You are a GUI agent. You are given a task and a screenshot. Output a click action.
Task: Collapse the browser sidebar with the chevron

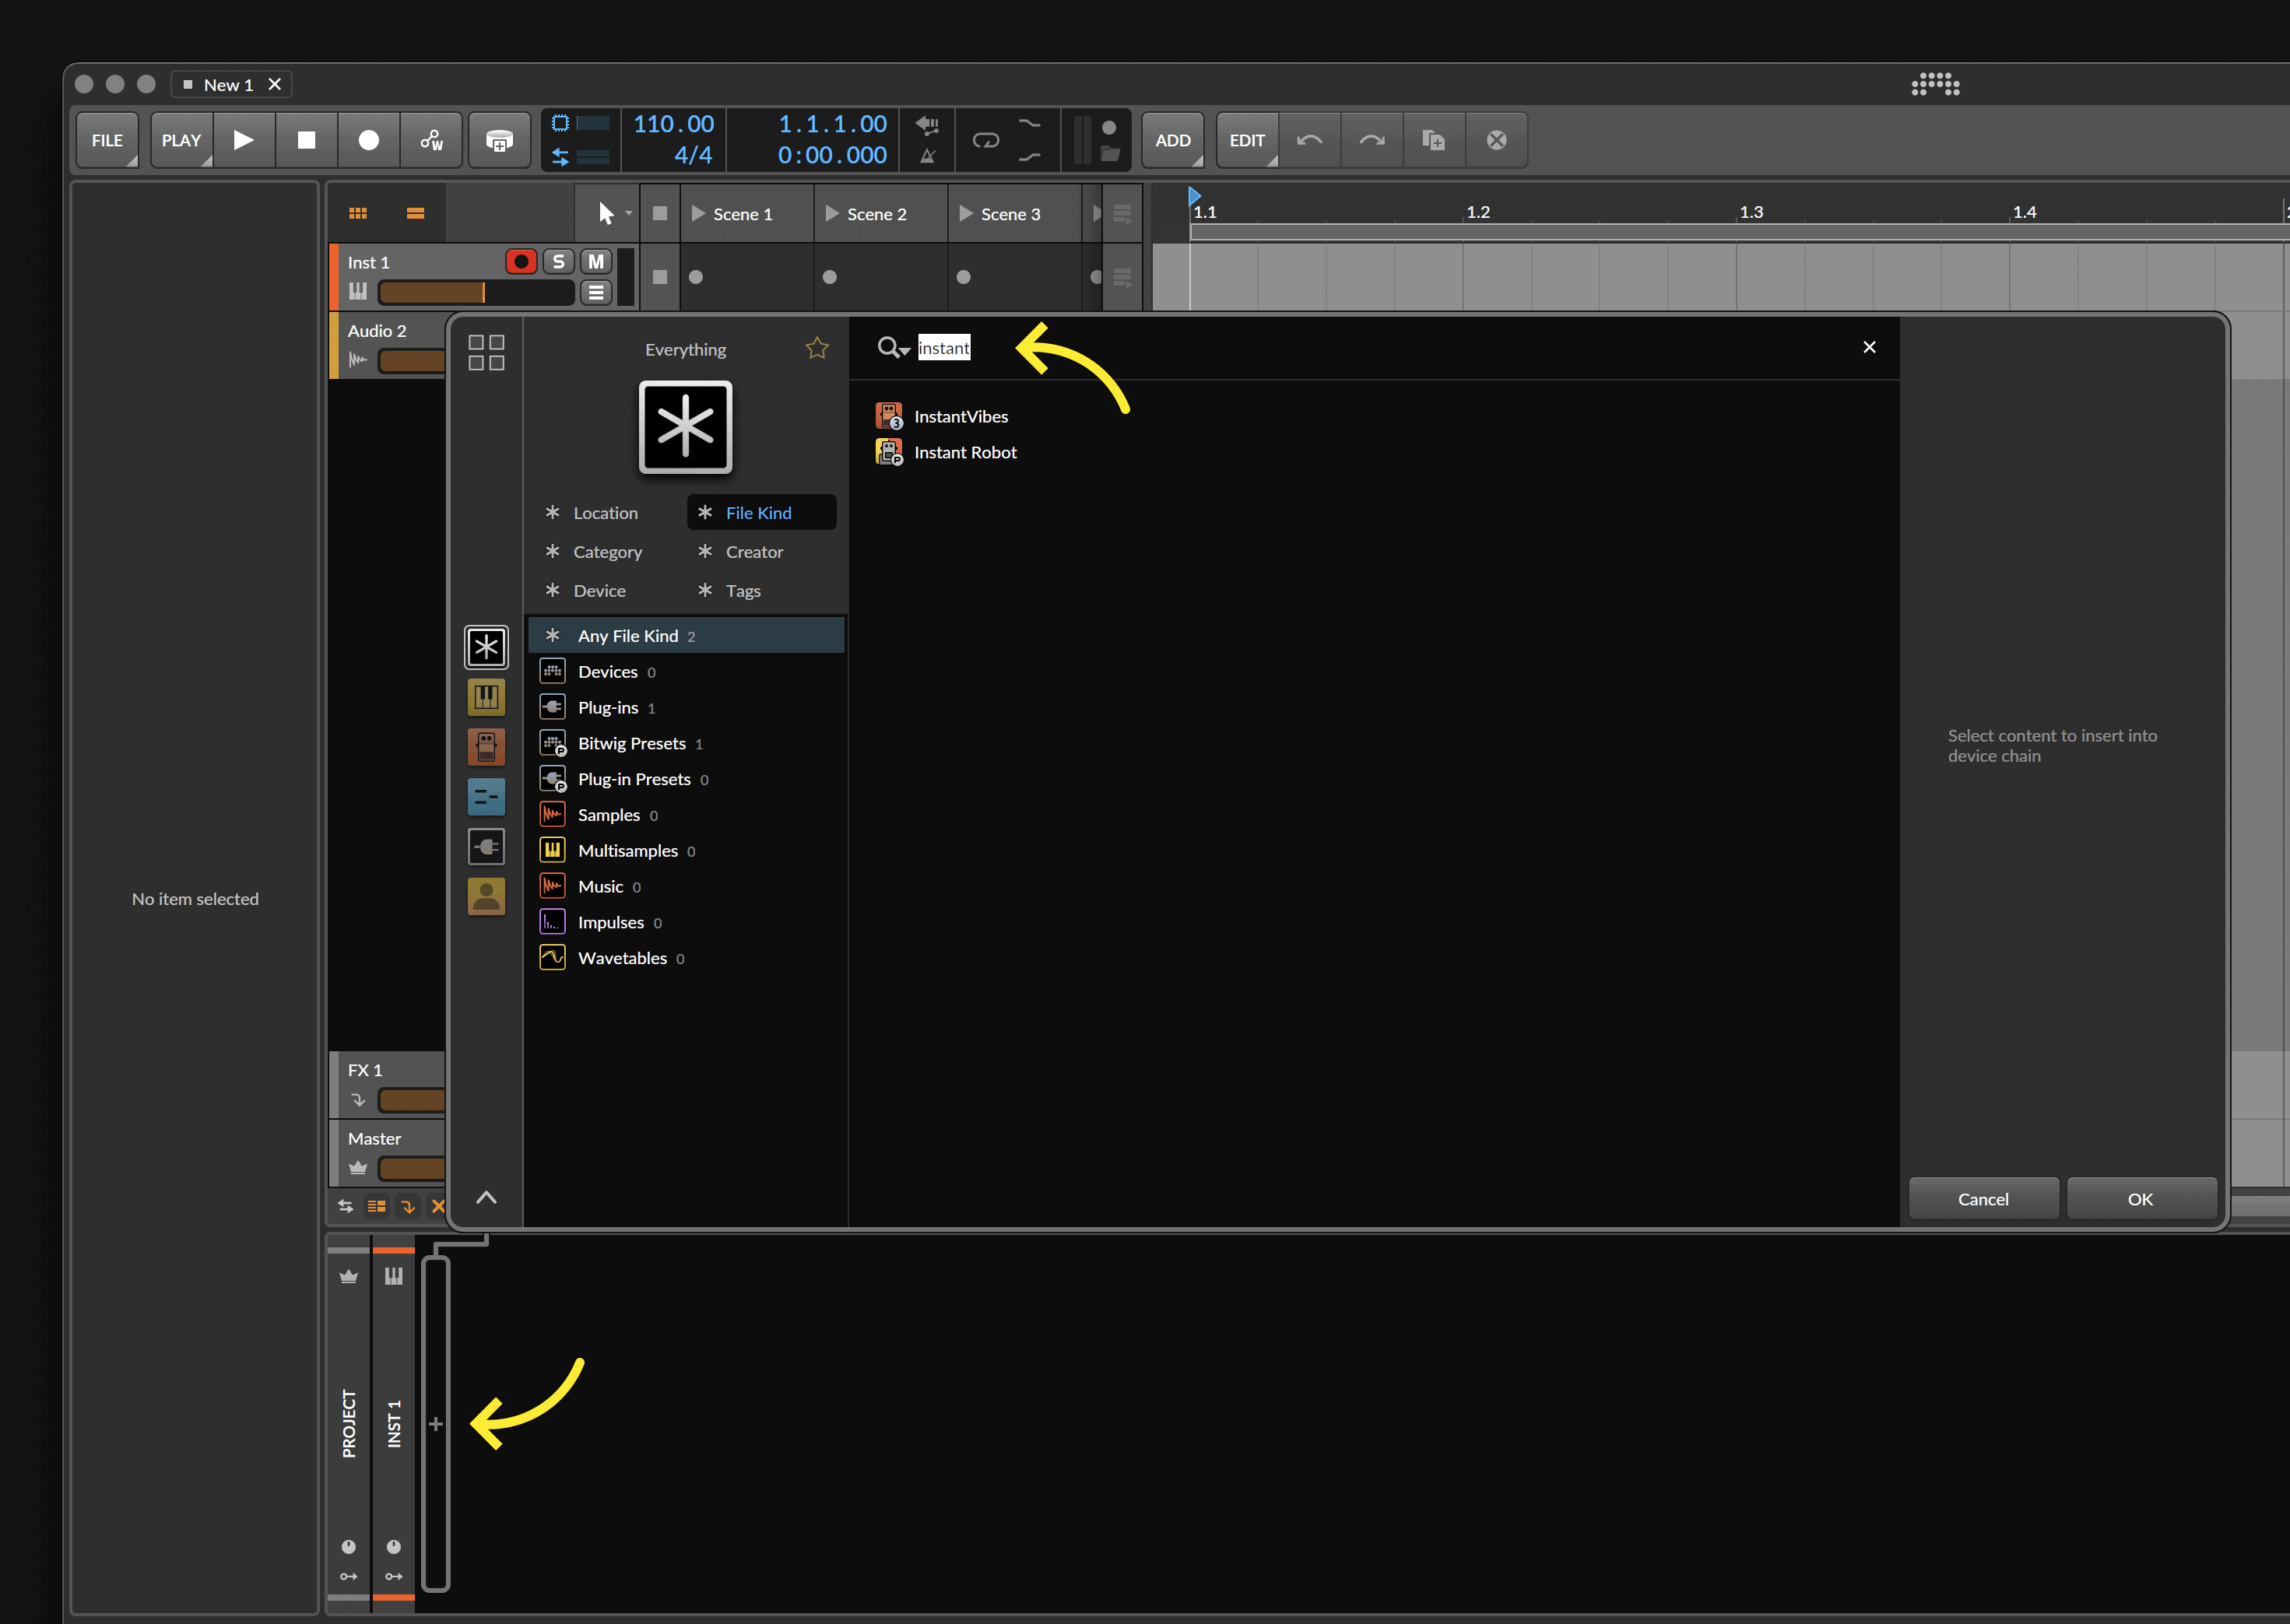coord(486,1198)
